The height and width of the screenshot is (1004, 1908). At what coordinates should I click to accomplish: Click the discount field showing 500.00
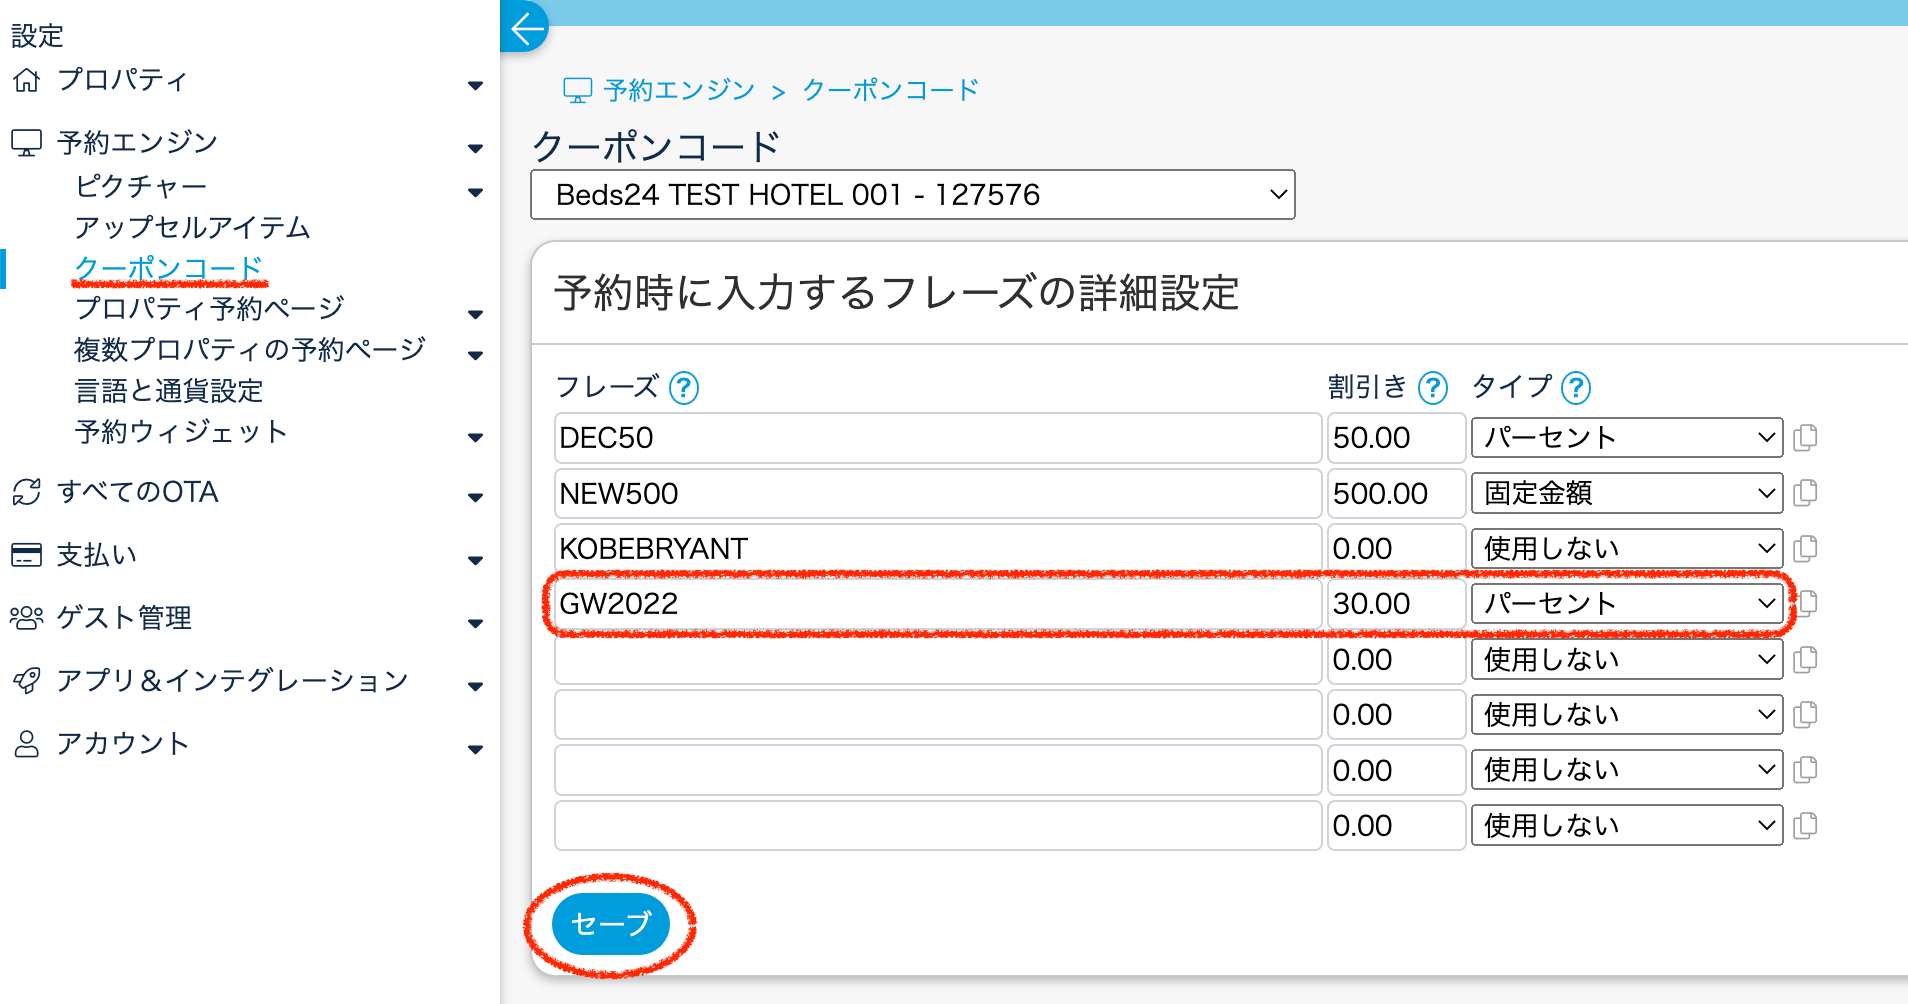coord(1395,493)
